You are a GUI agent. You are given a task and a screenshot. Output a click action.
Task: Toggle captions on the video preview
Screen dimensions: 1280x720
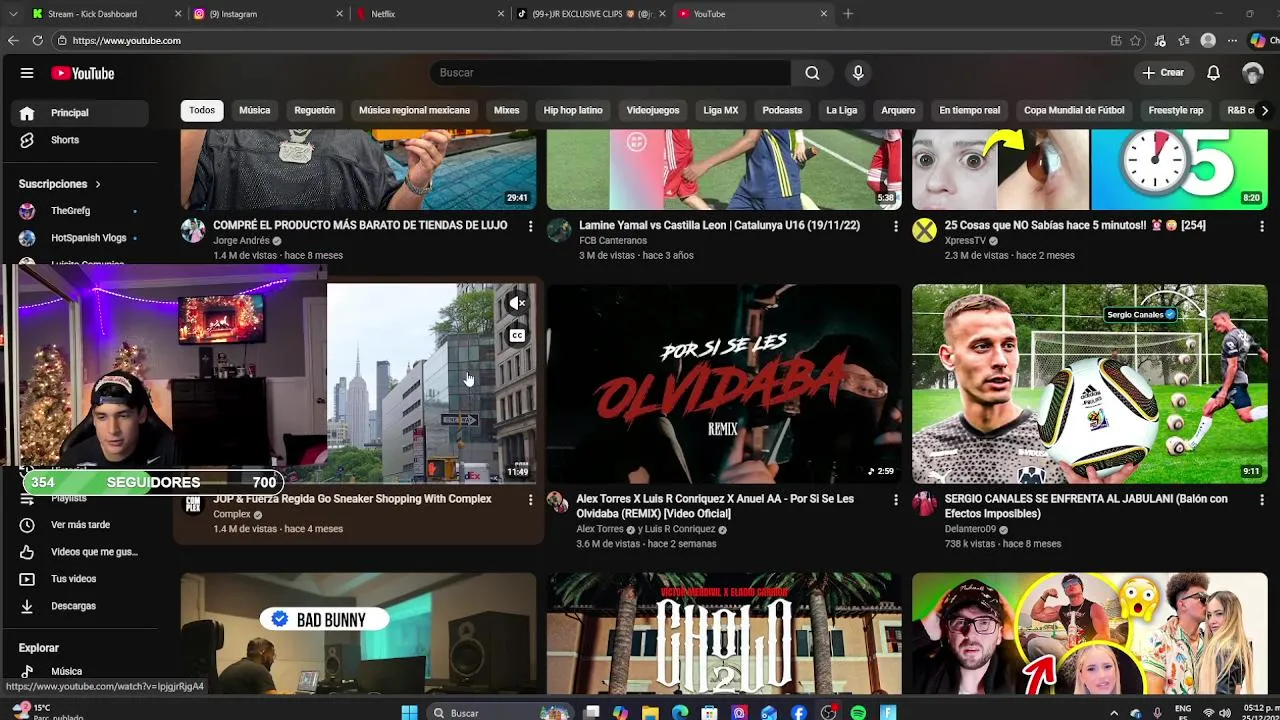(x=517, y=336)
